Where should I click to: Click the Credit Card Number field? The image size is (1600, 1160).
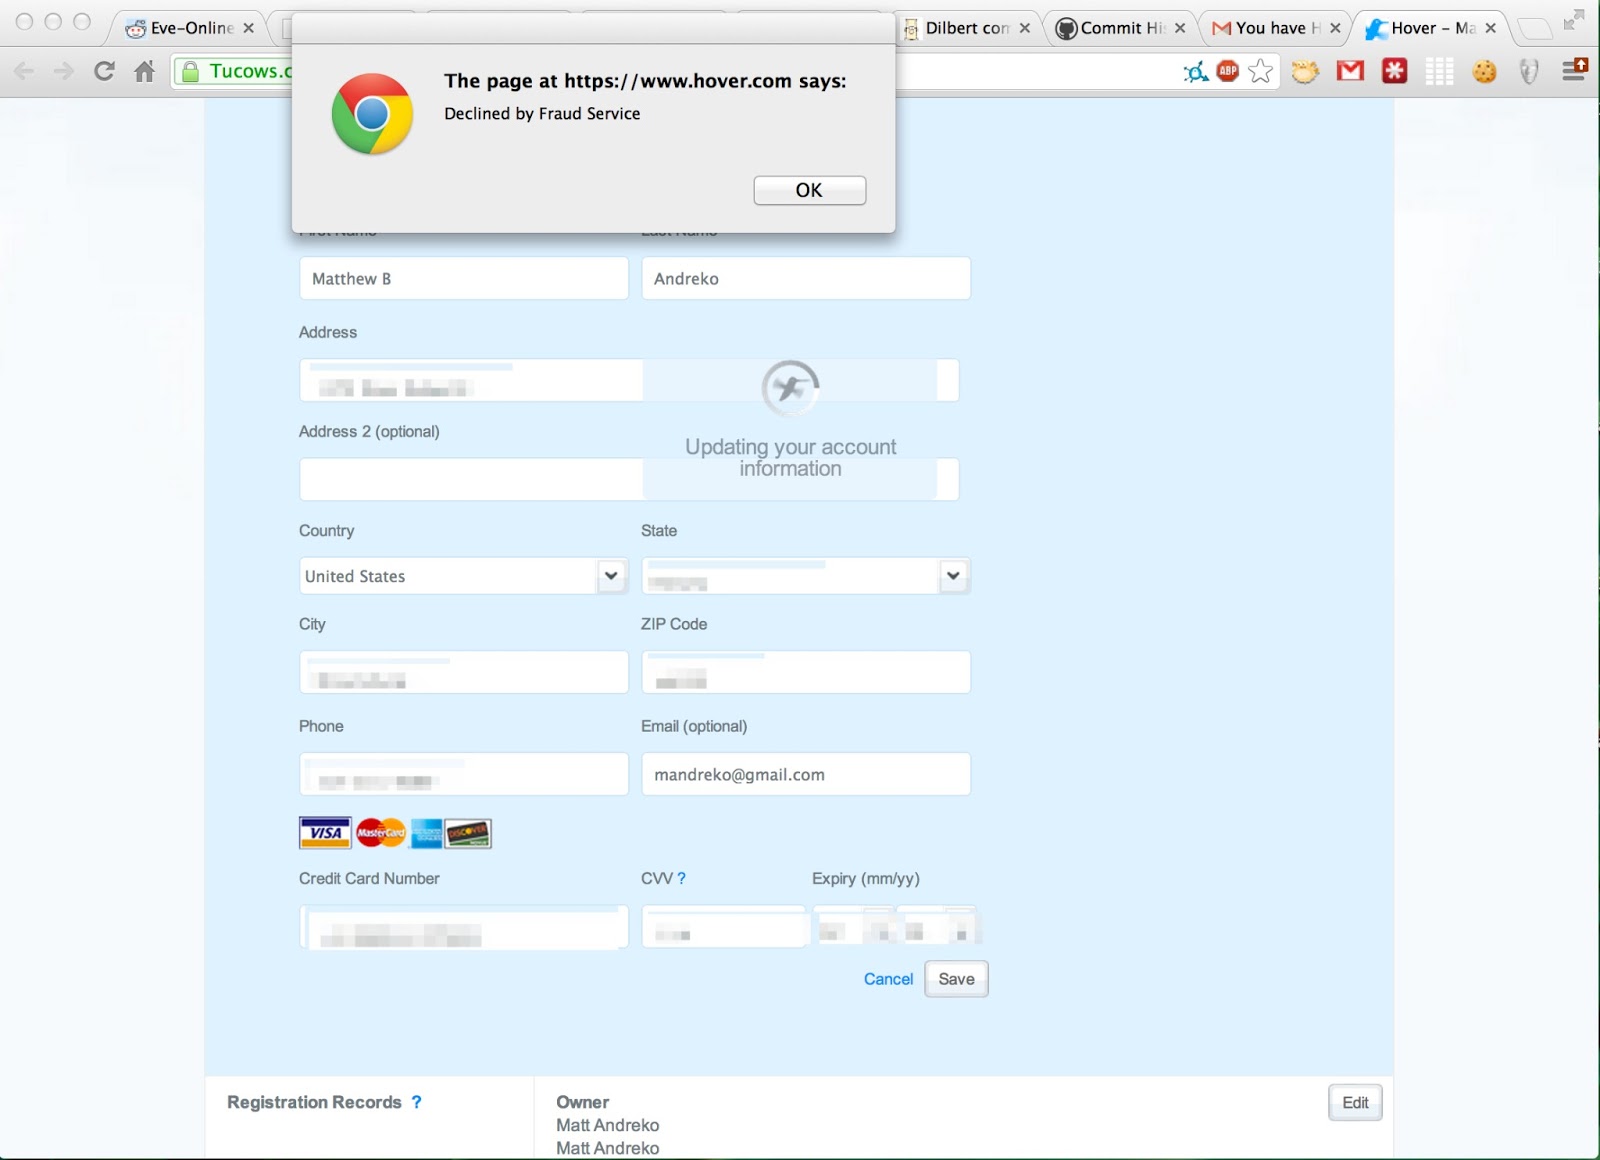click(464, 927)
